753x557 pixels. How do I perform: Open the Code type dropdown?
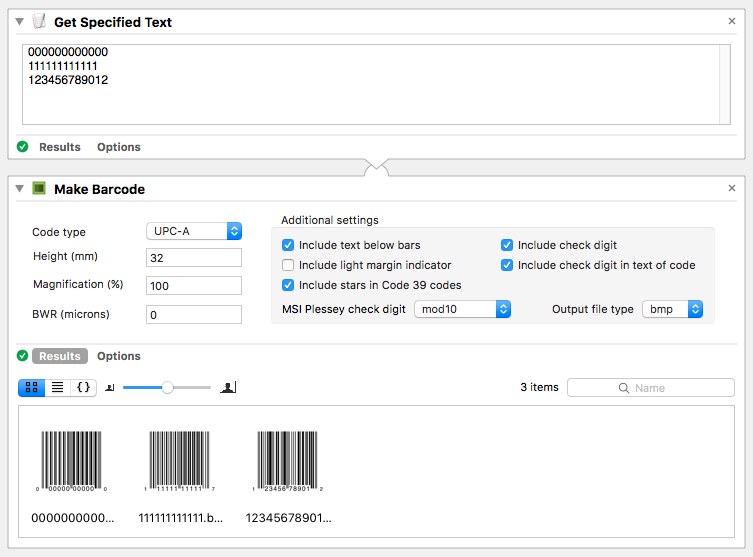(x=194, y=231)
